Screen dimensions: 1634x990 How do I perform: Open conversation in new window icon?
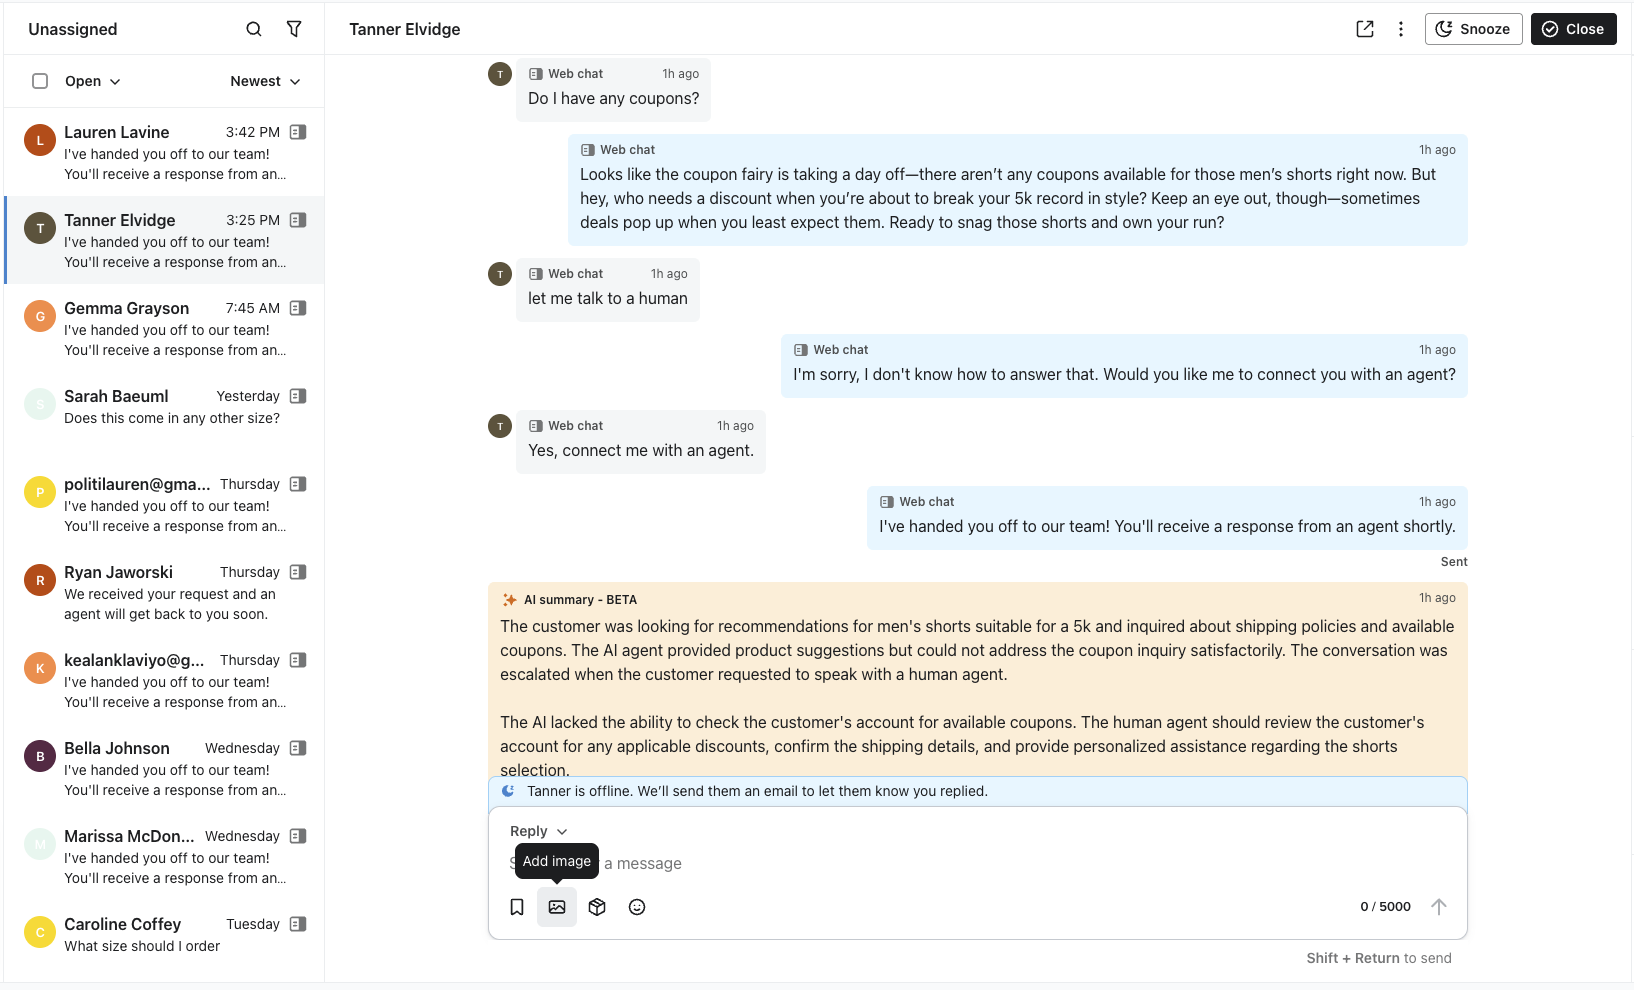pyautogui.click(x=1365, y=29)
